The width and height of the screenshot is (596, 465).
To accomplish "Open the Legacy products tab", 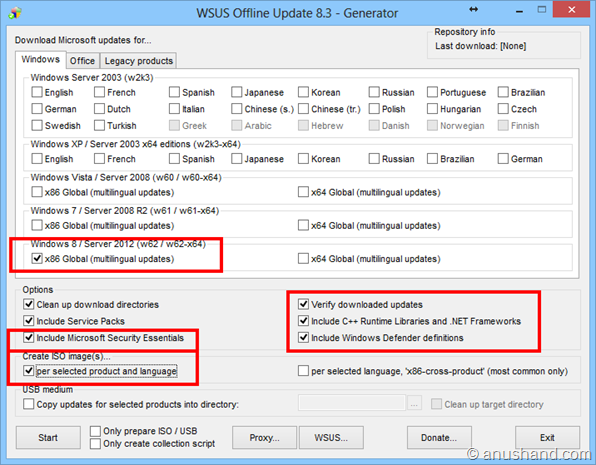I will coord(138,61).
